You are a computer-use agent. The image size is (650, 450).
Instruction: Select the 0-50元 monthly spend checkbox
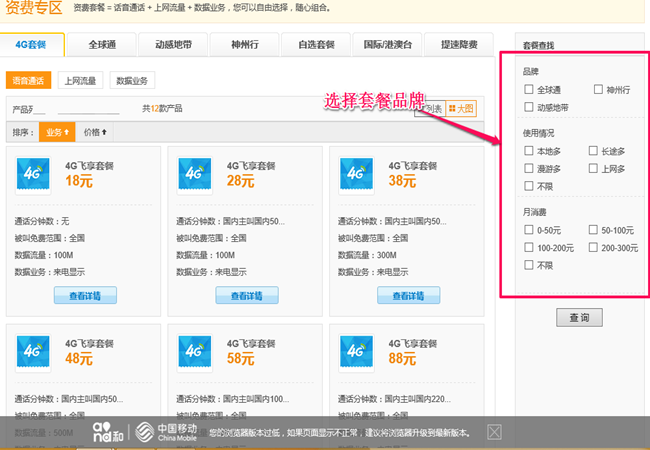529,229
